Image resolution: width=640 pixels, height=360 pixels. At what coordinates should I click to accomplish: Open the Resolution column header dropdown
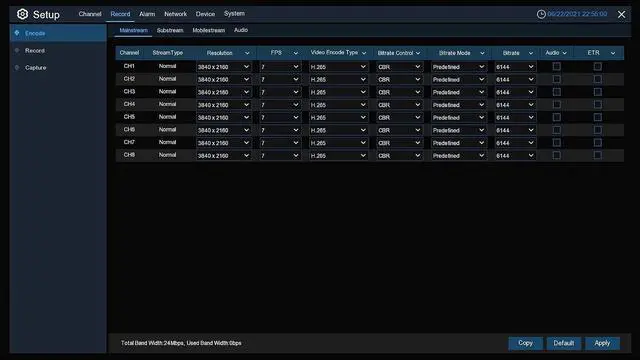(247, 53)
